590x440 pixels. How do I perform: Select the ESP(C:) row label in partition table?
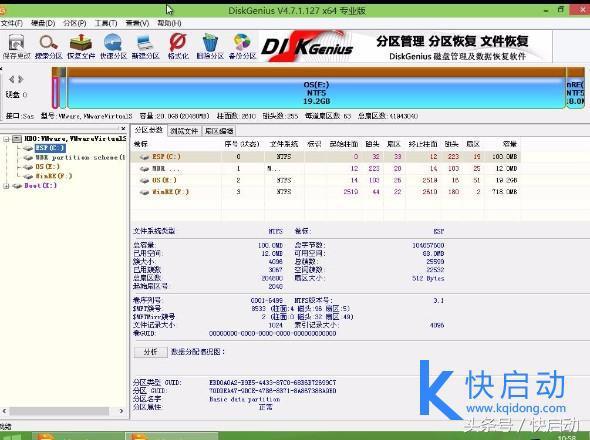pyautogui.click(x=166, y=157)
